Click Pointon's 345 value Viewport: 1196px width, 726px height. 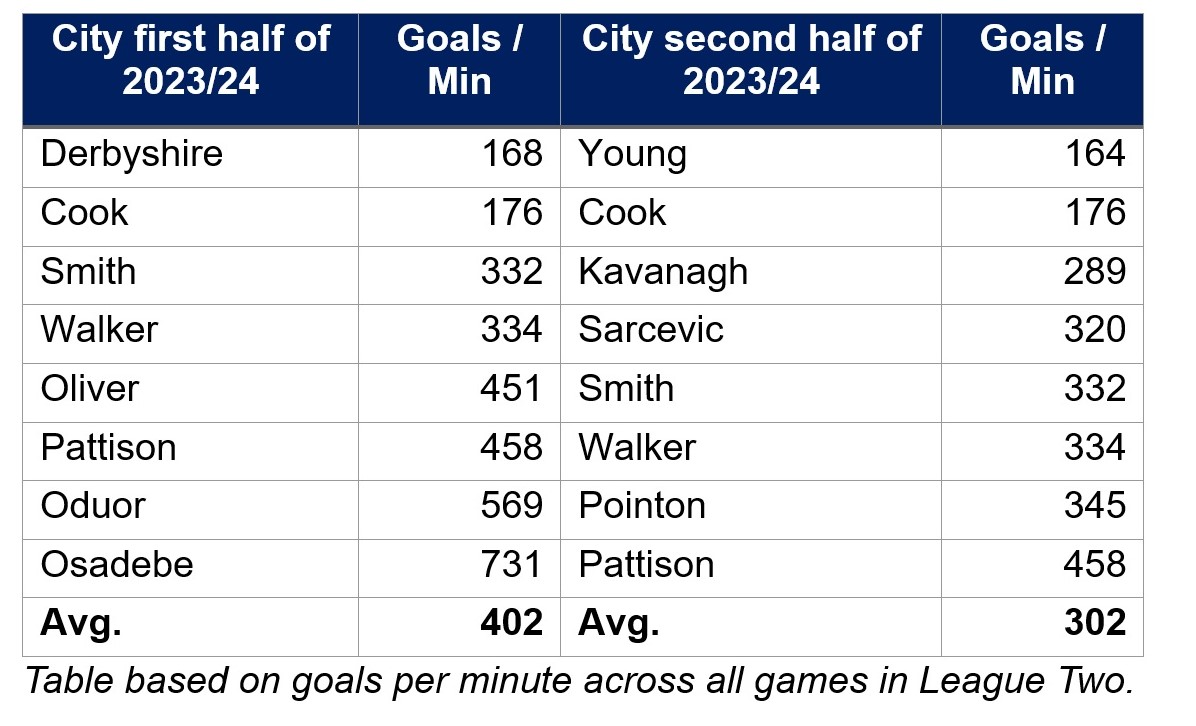pyautogui.click(x=1095, y=505)
